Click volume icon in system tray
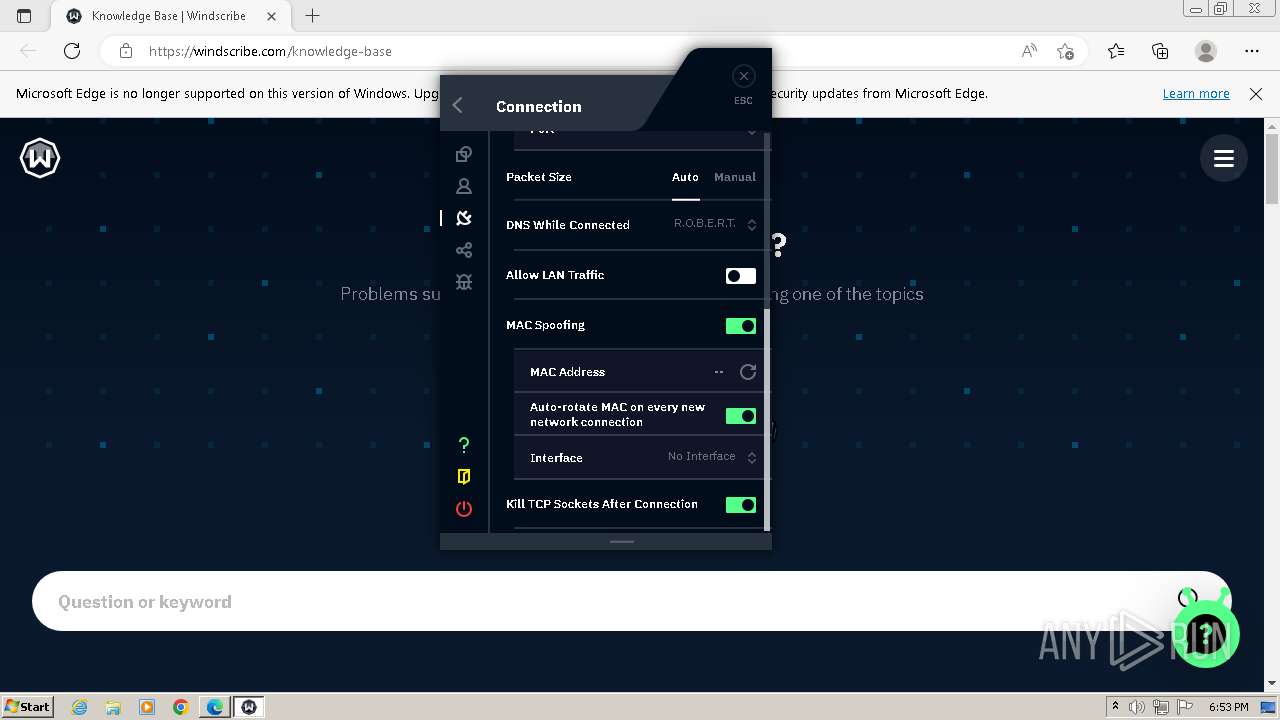Image resolution: width=1280 pixels, height=720 pixels. coord(1137,707)
